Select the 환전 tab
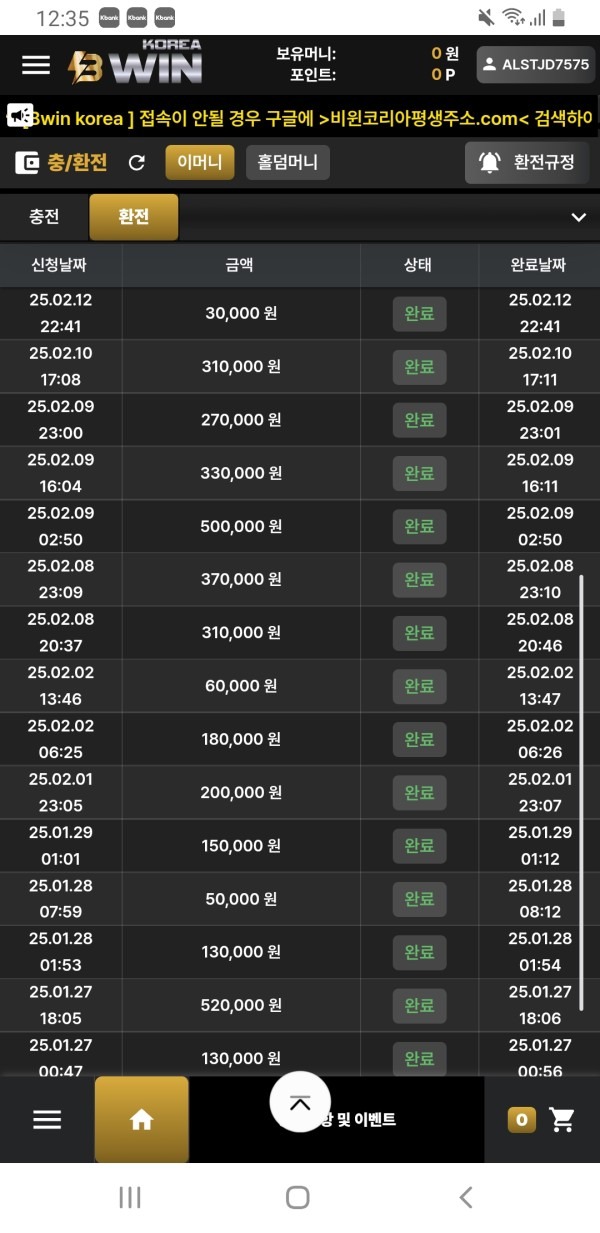 (134, 217)
